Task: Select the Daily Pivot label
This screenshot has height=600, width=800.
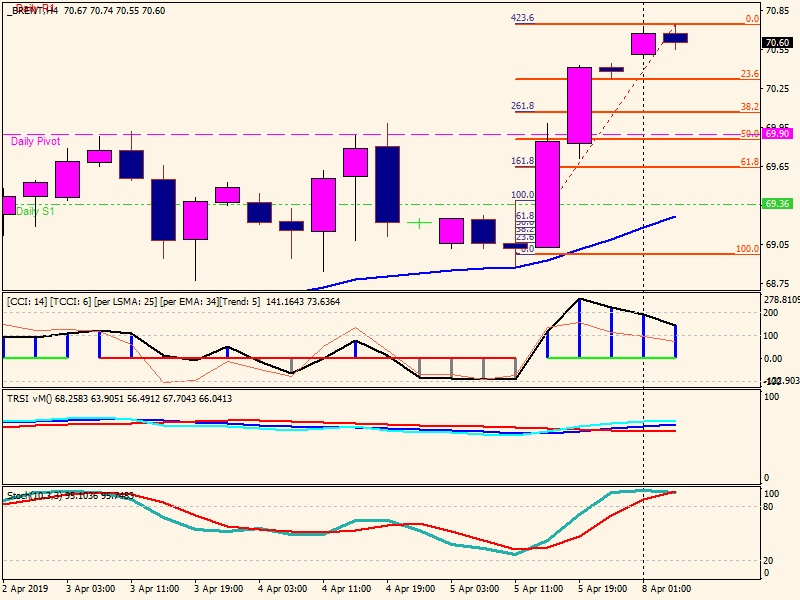Action: click(x=35, y=142)
